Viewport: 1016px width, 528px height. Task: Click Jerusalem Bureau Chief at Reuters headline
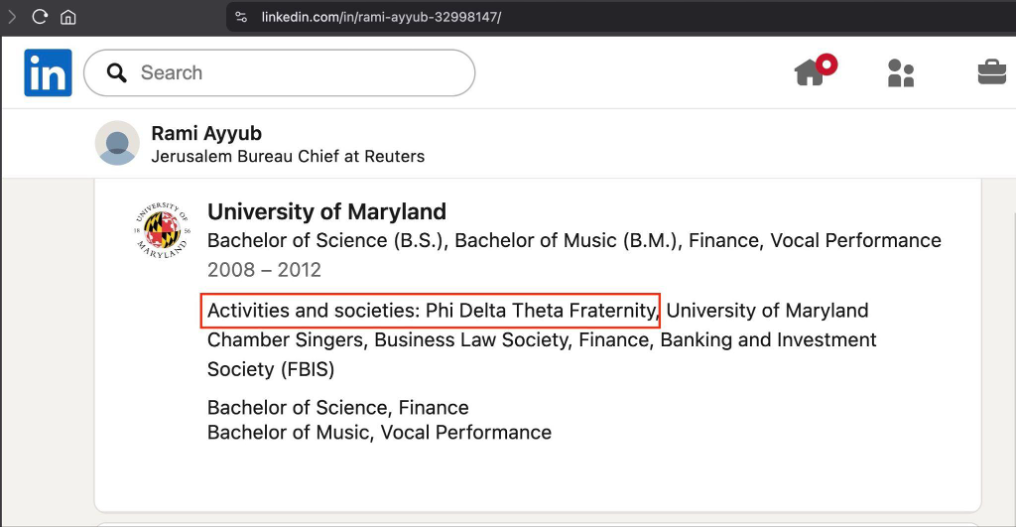pyautogui.click(x=287, y=156)
